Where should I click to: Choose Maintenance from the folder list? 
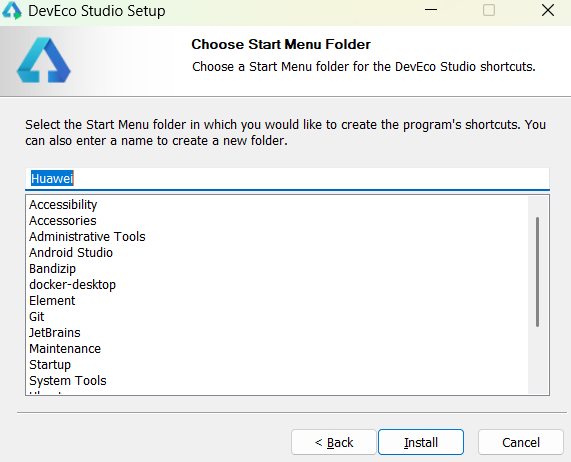click(x=65, y=349)
